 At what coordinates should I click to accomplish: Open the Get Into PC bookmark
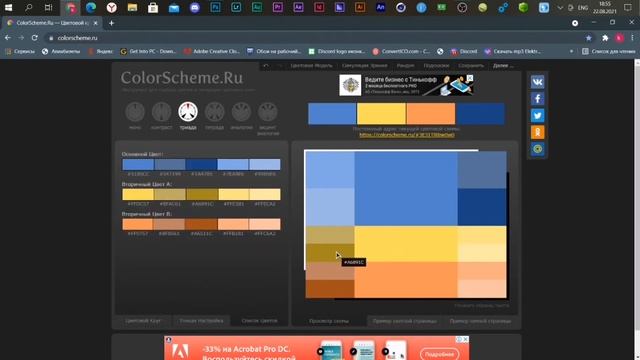coord(148,51)
